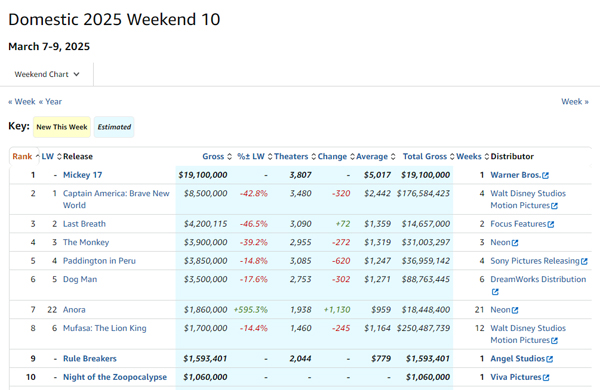The width and height of the screenshot is (600, 390).
Task: Click the sort arrows on Theaters column
Action: 313,157
